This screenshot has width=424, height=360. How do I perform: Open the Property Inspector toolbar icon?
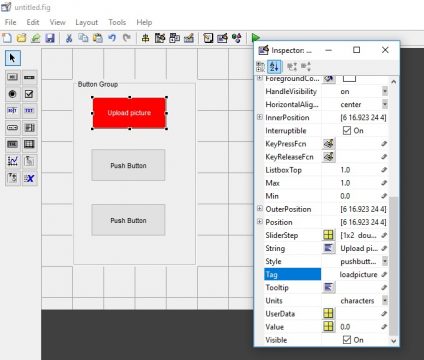[222, 38]
